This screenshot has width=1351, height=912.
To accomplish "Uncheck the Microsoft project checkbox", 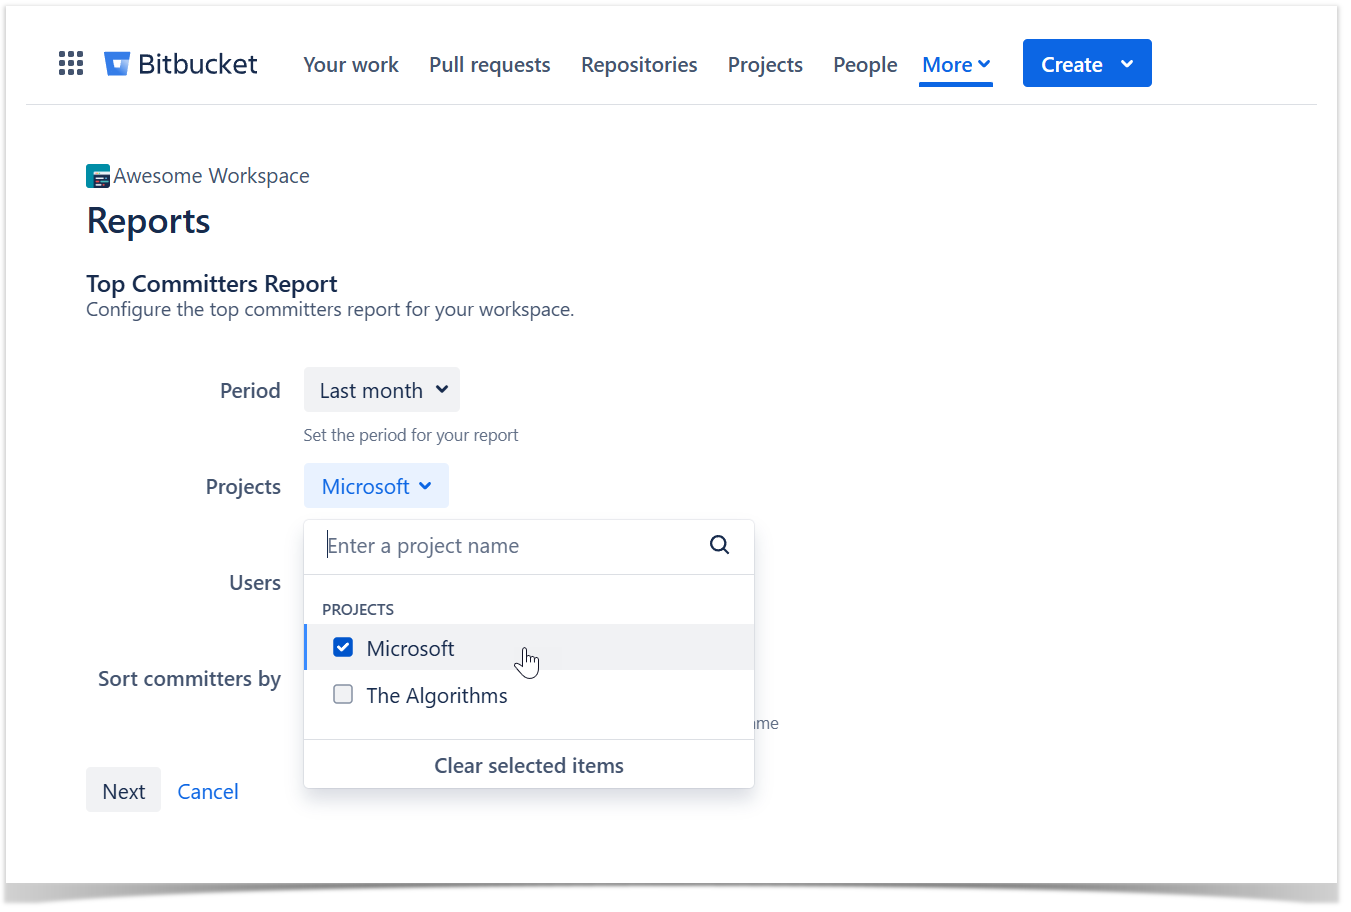I will click(x=343, y=647).
